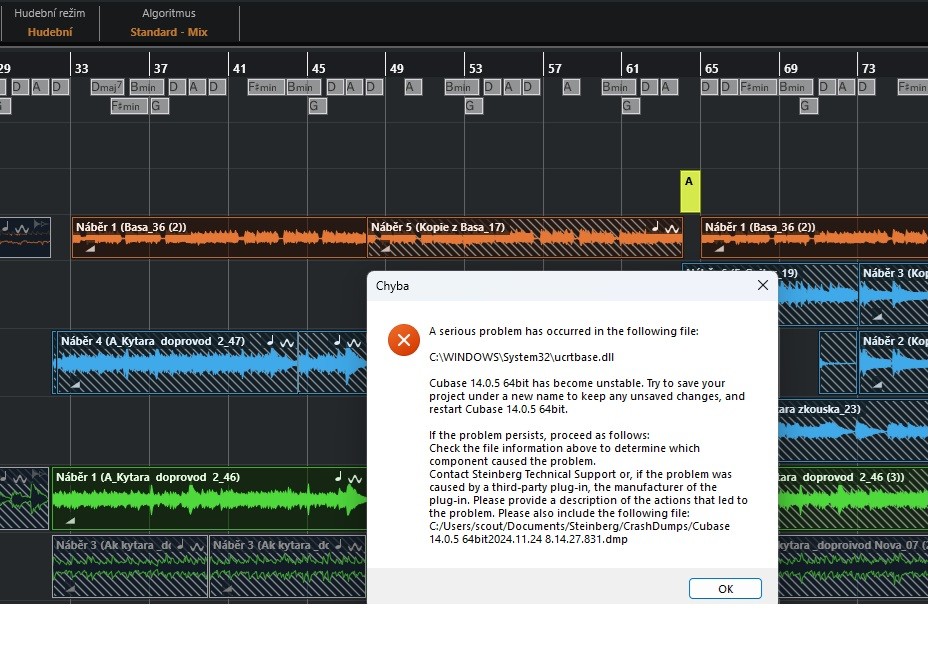Click arrow stretch icon on dark bass clip before bar 33
The width and height of the screenshot is (928, 648).
click(41, 225)
